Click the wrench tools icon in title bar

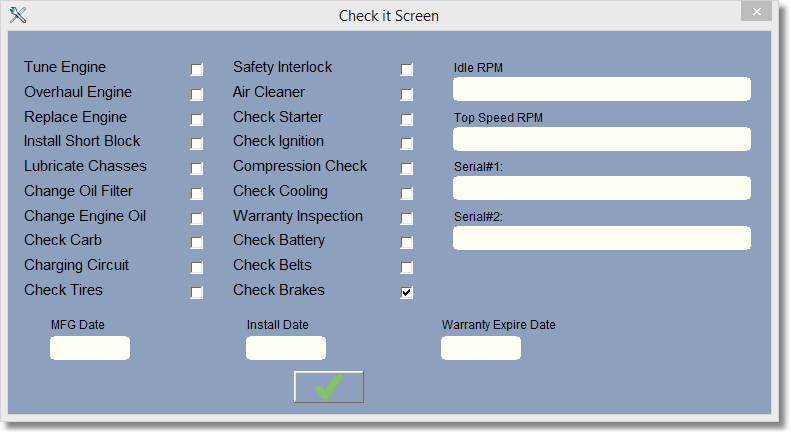click(x=17, y=15)
